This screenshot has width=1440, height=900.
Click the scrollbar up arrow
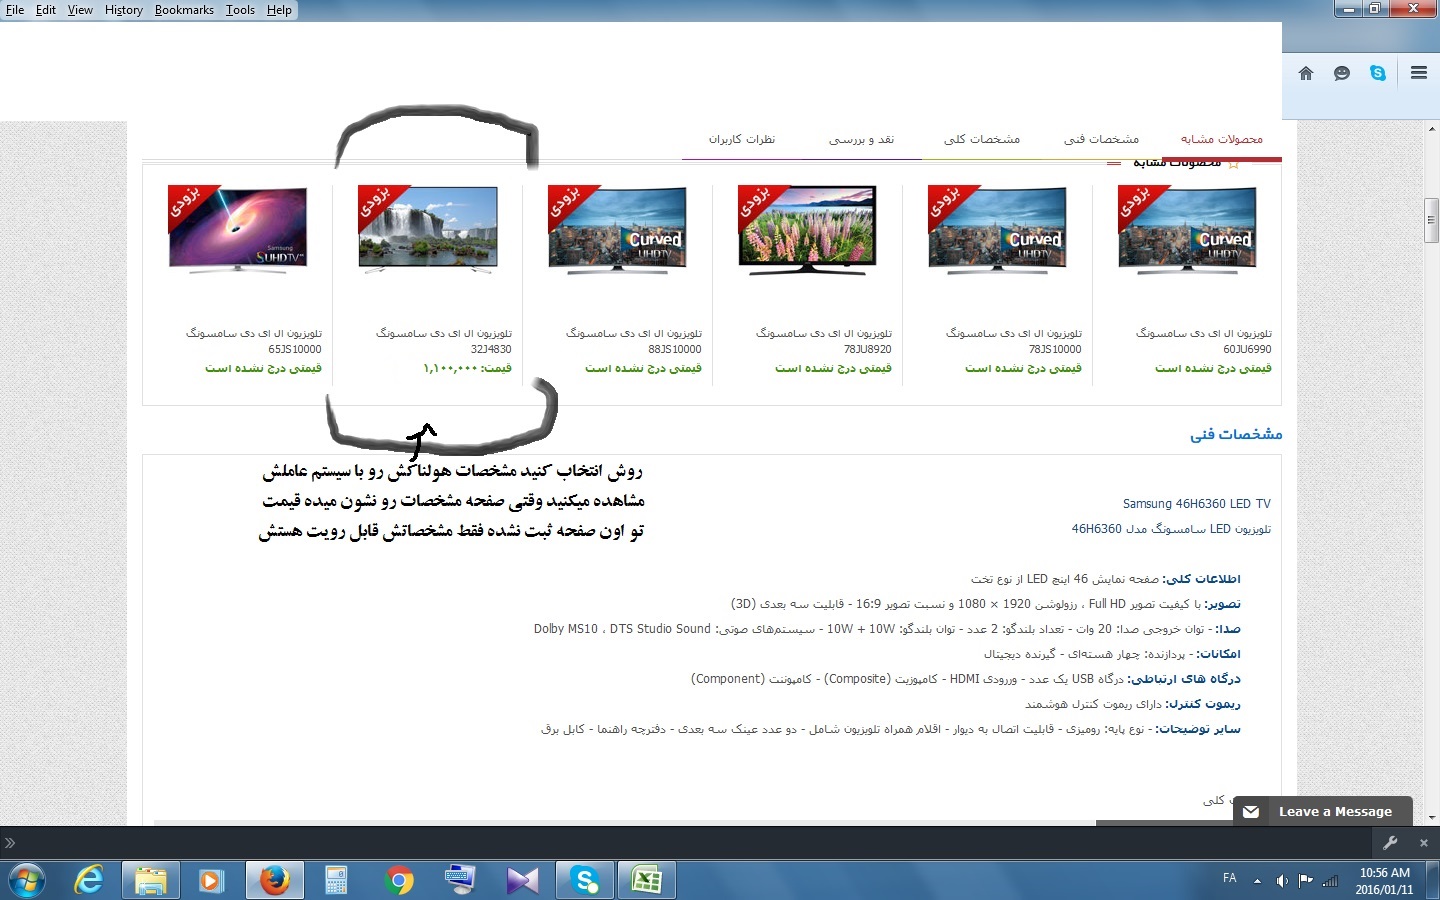pyautogui.click(x=1432, y=129)
